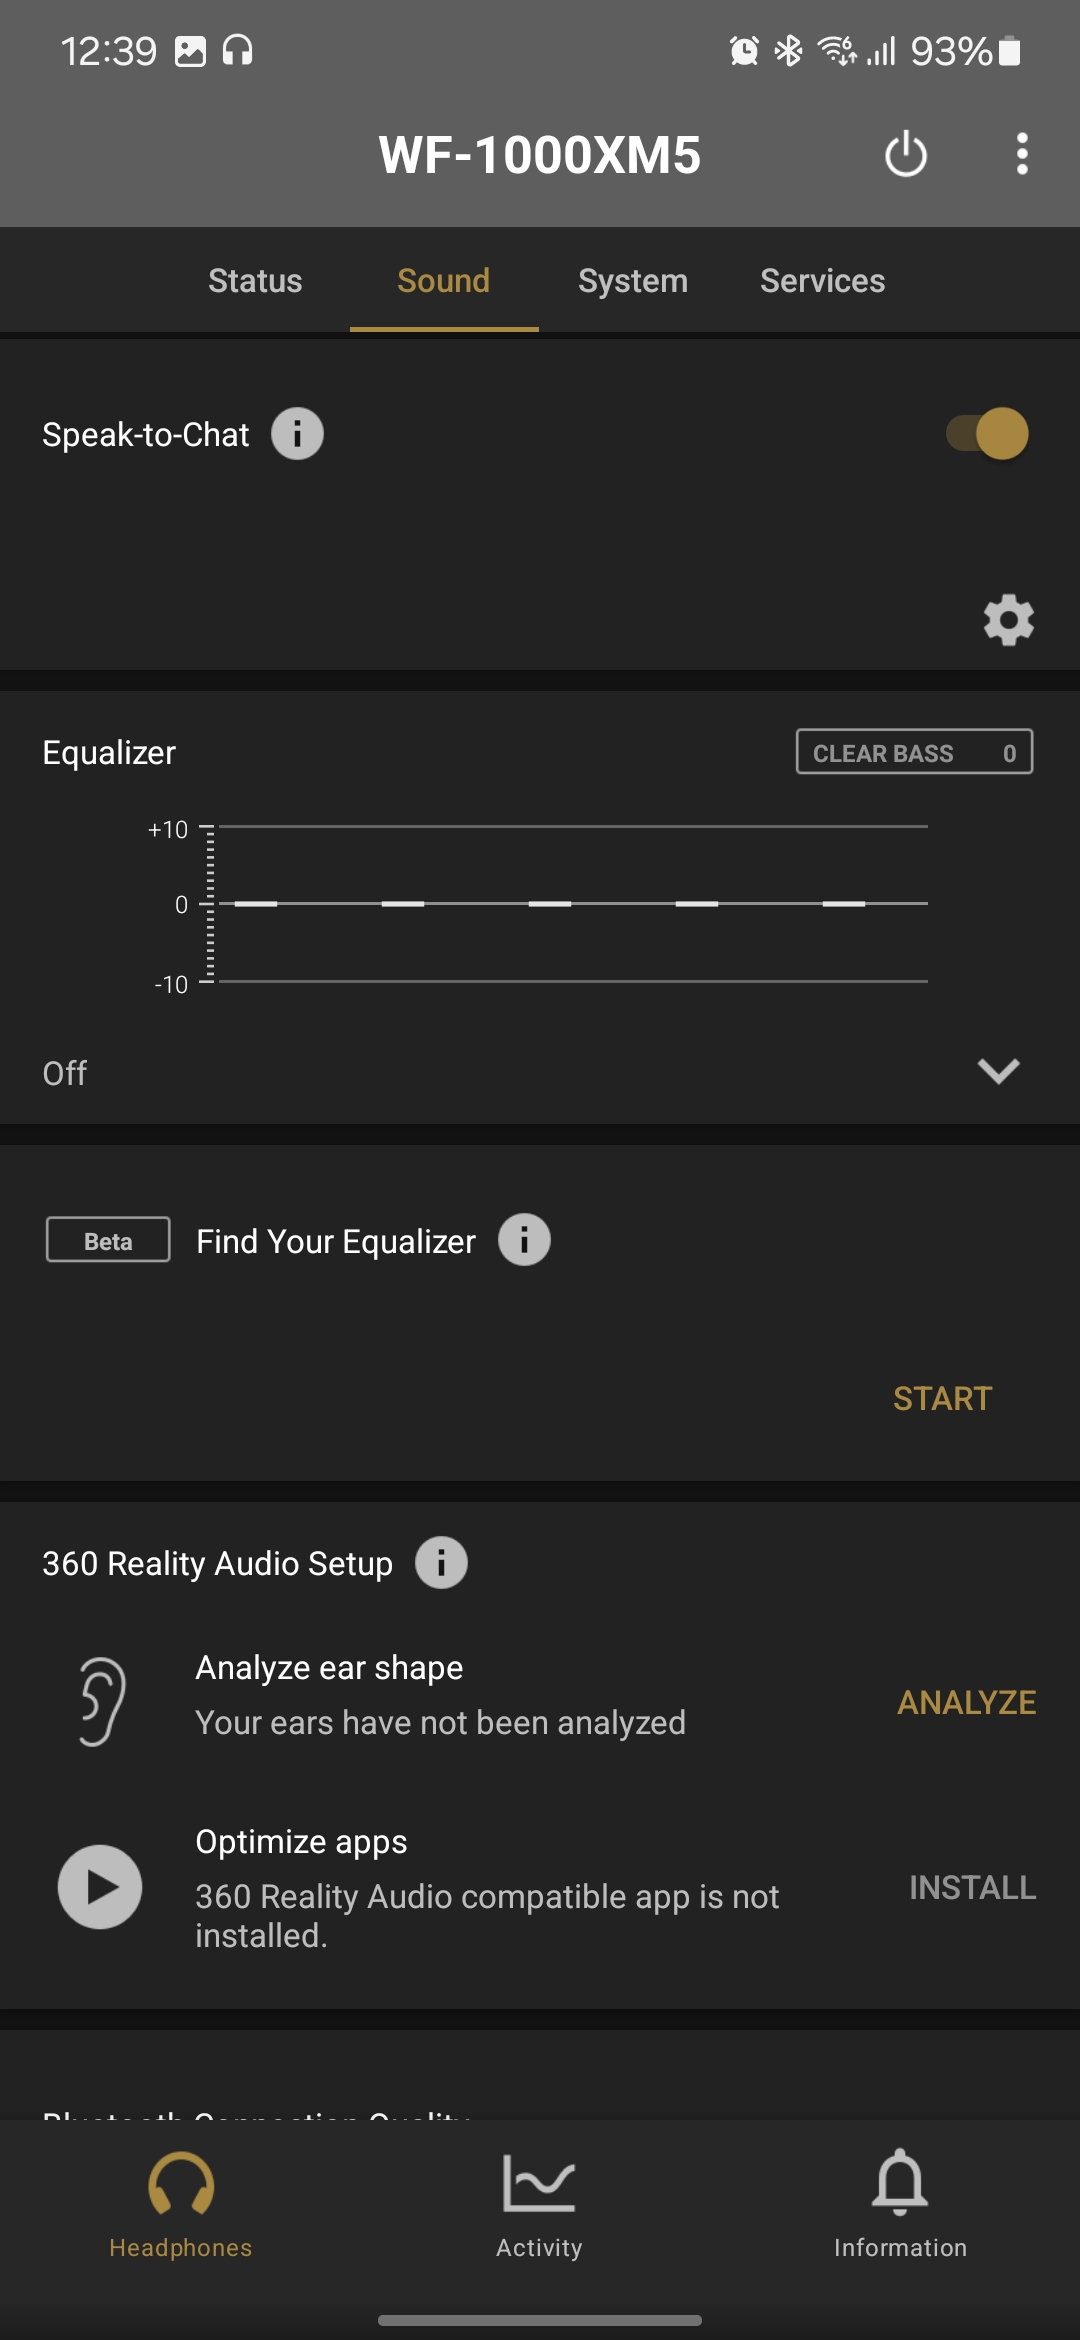
Task: Expand the Equalizer preset chevron
Action: click(x=998, y=1071)
